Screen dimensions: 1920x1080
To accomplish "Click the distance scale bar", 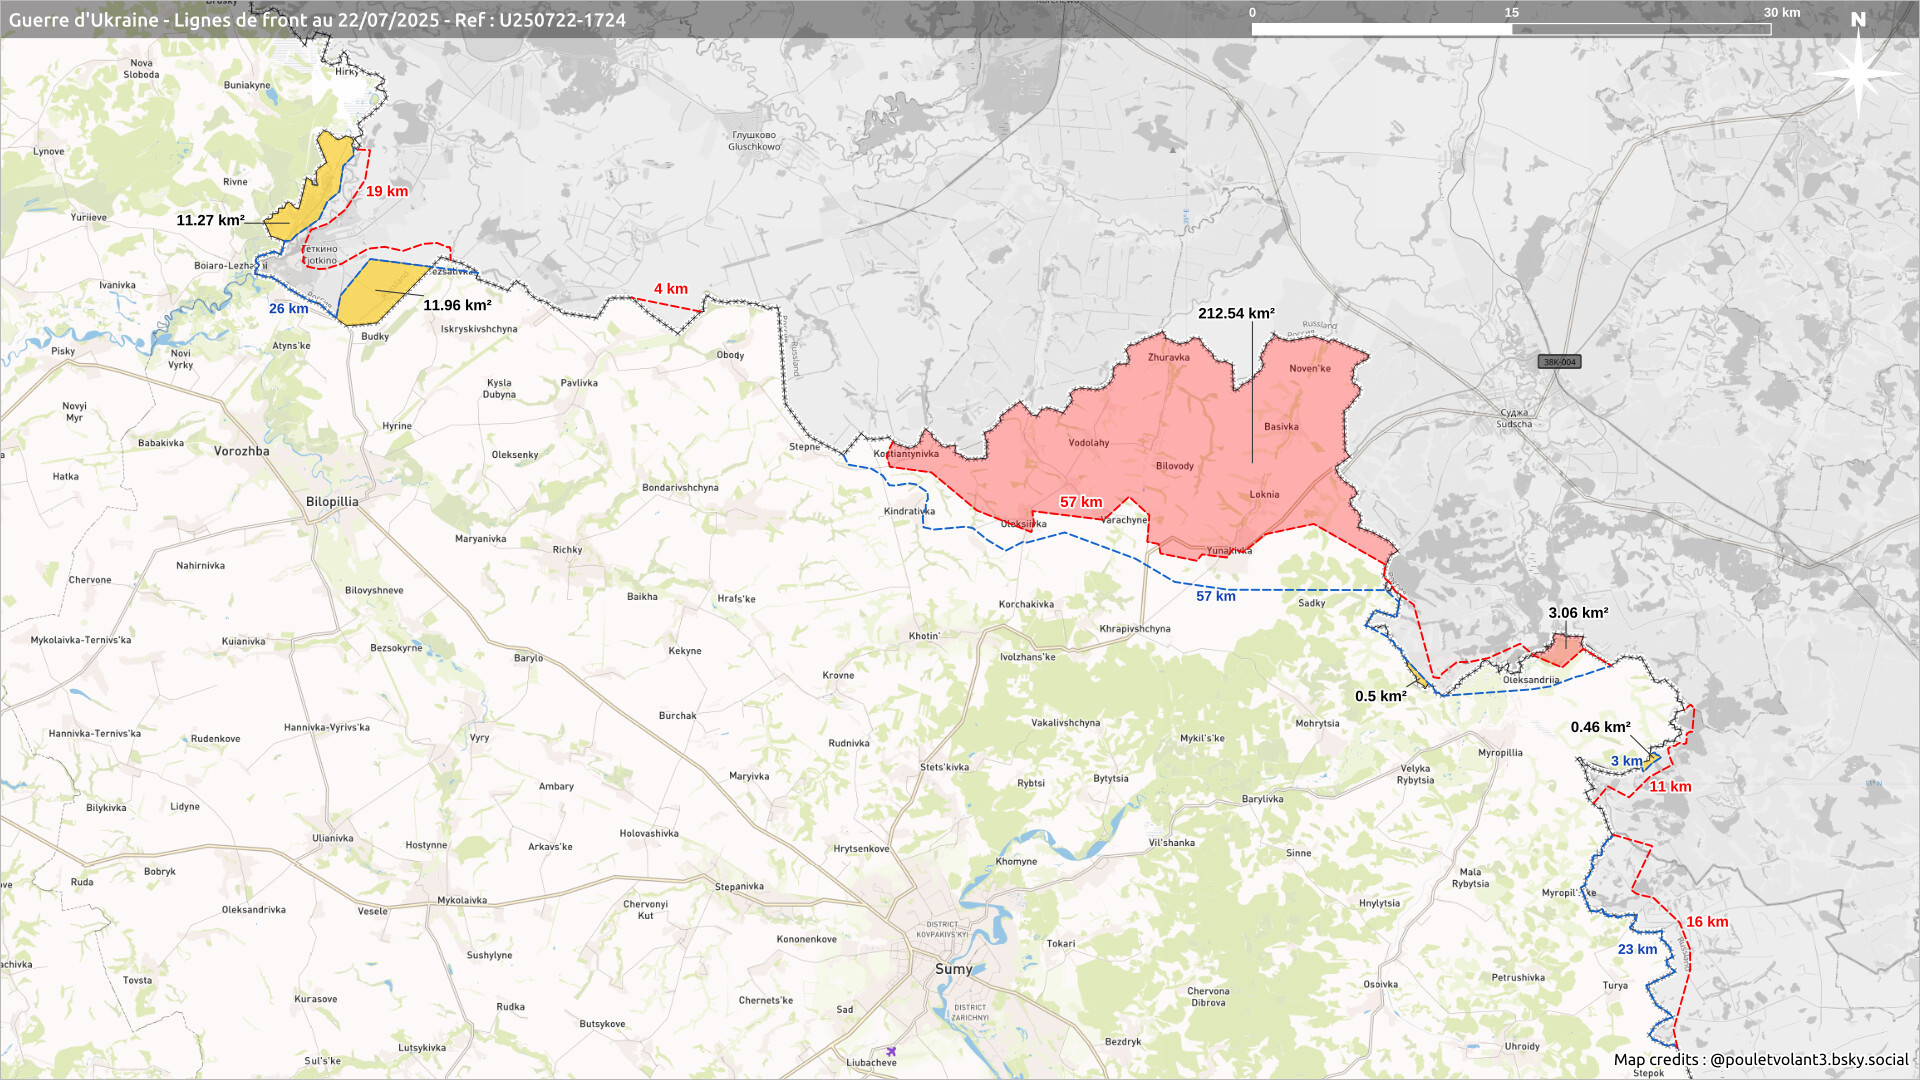I will tap(1511, 29).
